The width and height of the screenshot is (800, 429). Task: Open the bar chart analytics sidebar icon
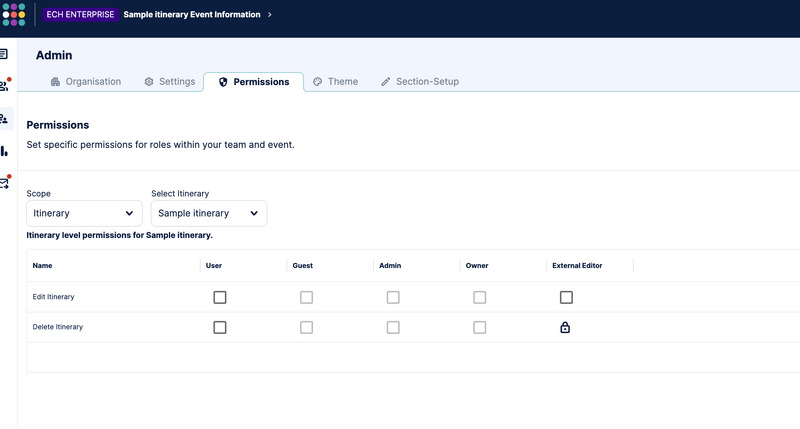(4, 151)
